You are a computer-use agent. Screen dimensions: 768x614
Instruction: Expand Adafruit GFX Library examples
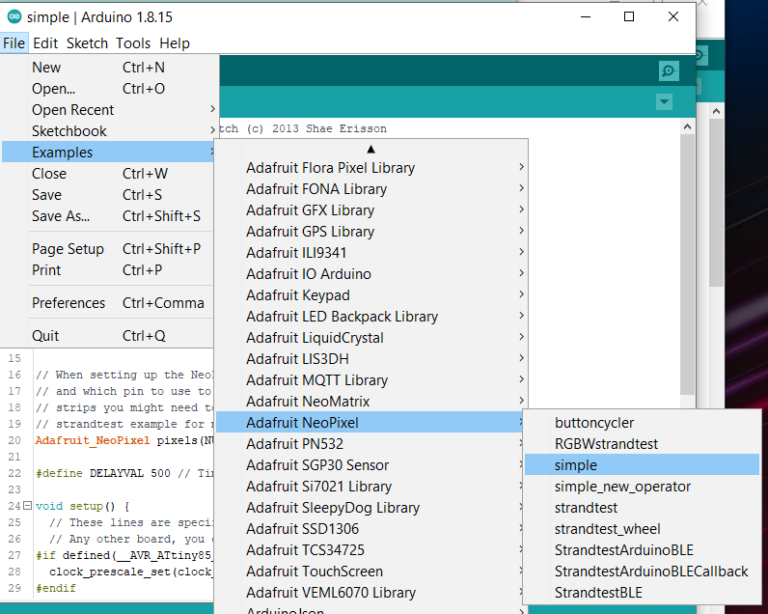[x=371, y=210]
